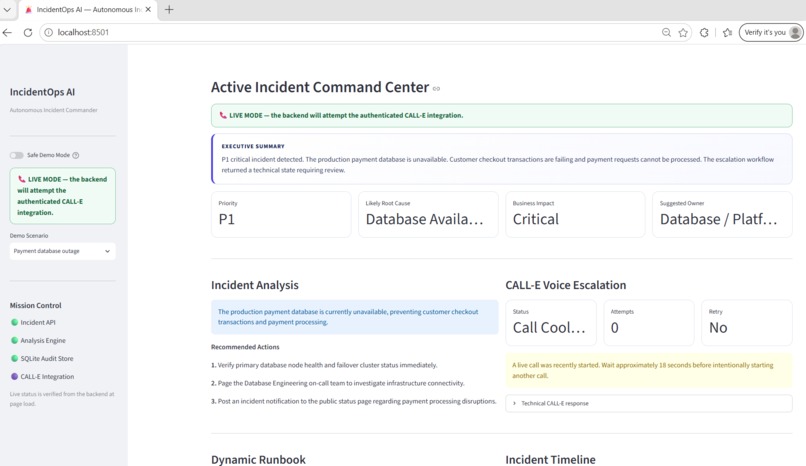Click the 'Active Incident Command Center' page title
This screenshot has height=466, width=806.
[x=320, y=87]
